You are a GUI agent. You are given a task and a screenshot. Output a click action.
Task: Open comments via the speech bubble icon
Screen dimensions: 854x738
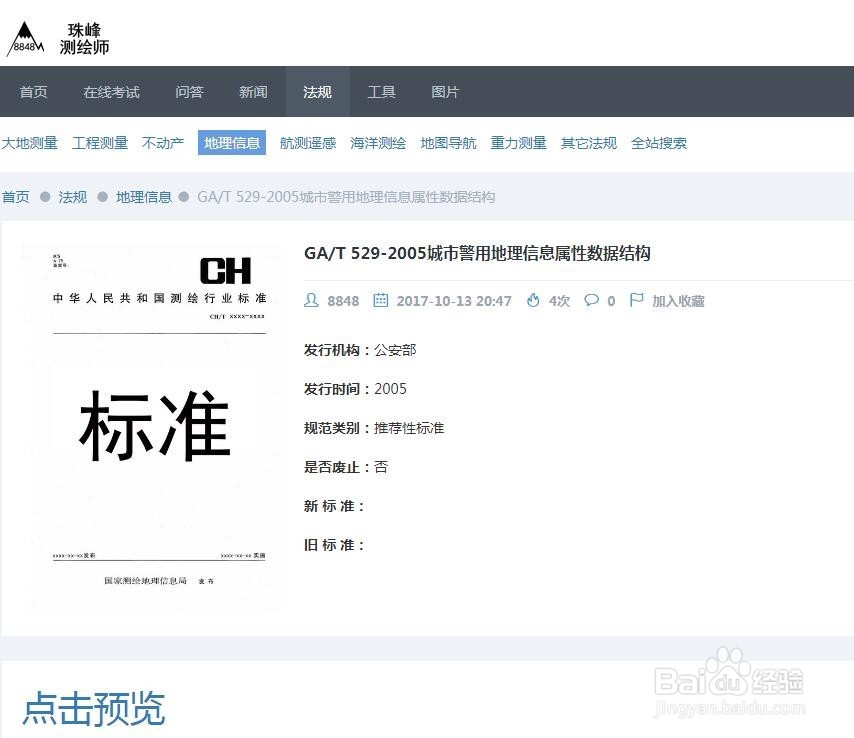pyautogui.click(x=590, y=300)
